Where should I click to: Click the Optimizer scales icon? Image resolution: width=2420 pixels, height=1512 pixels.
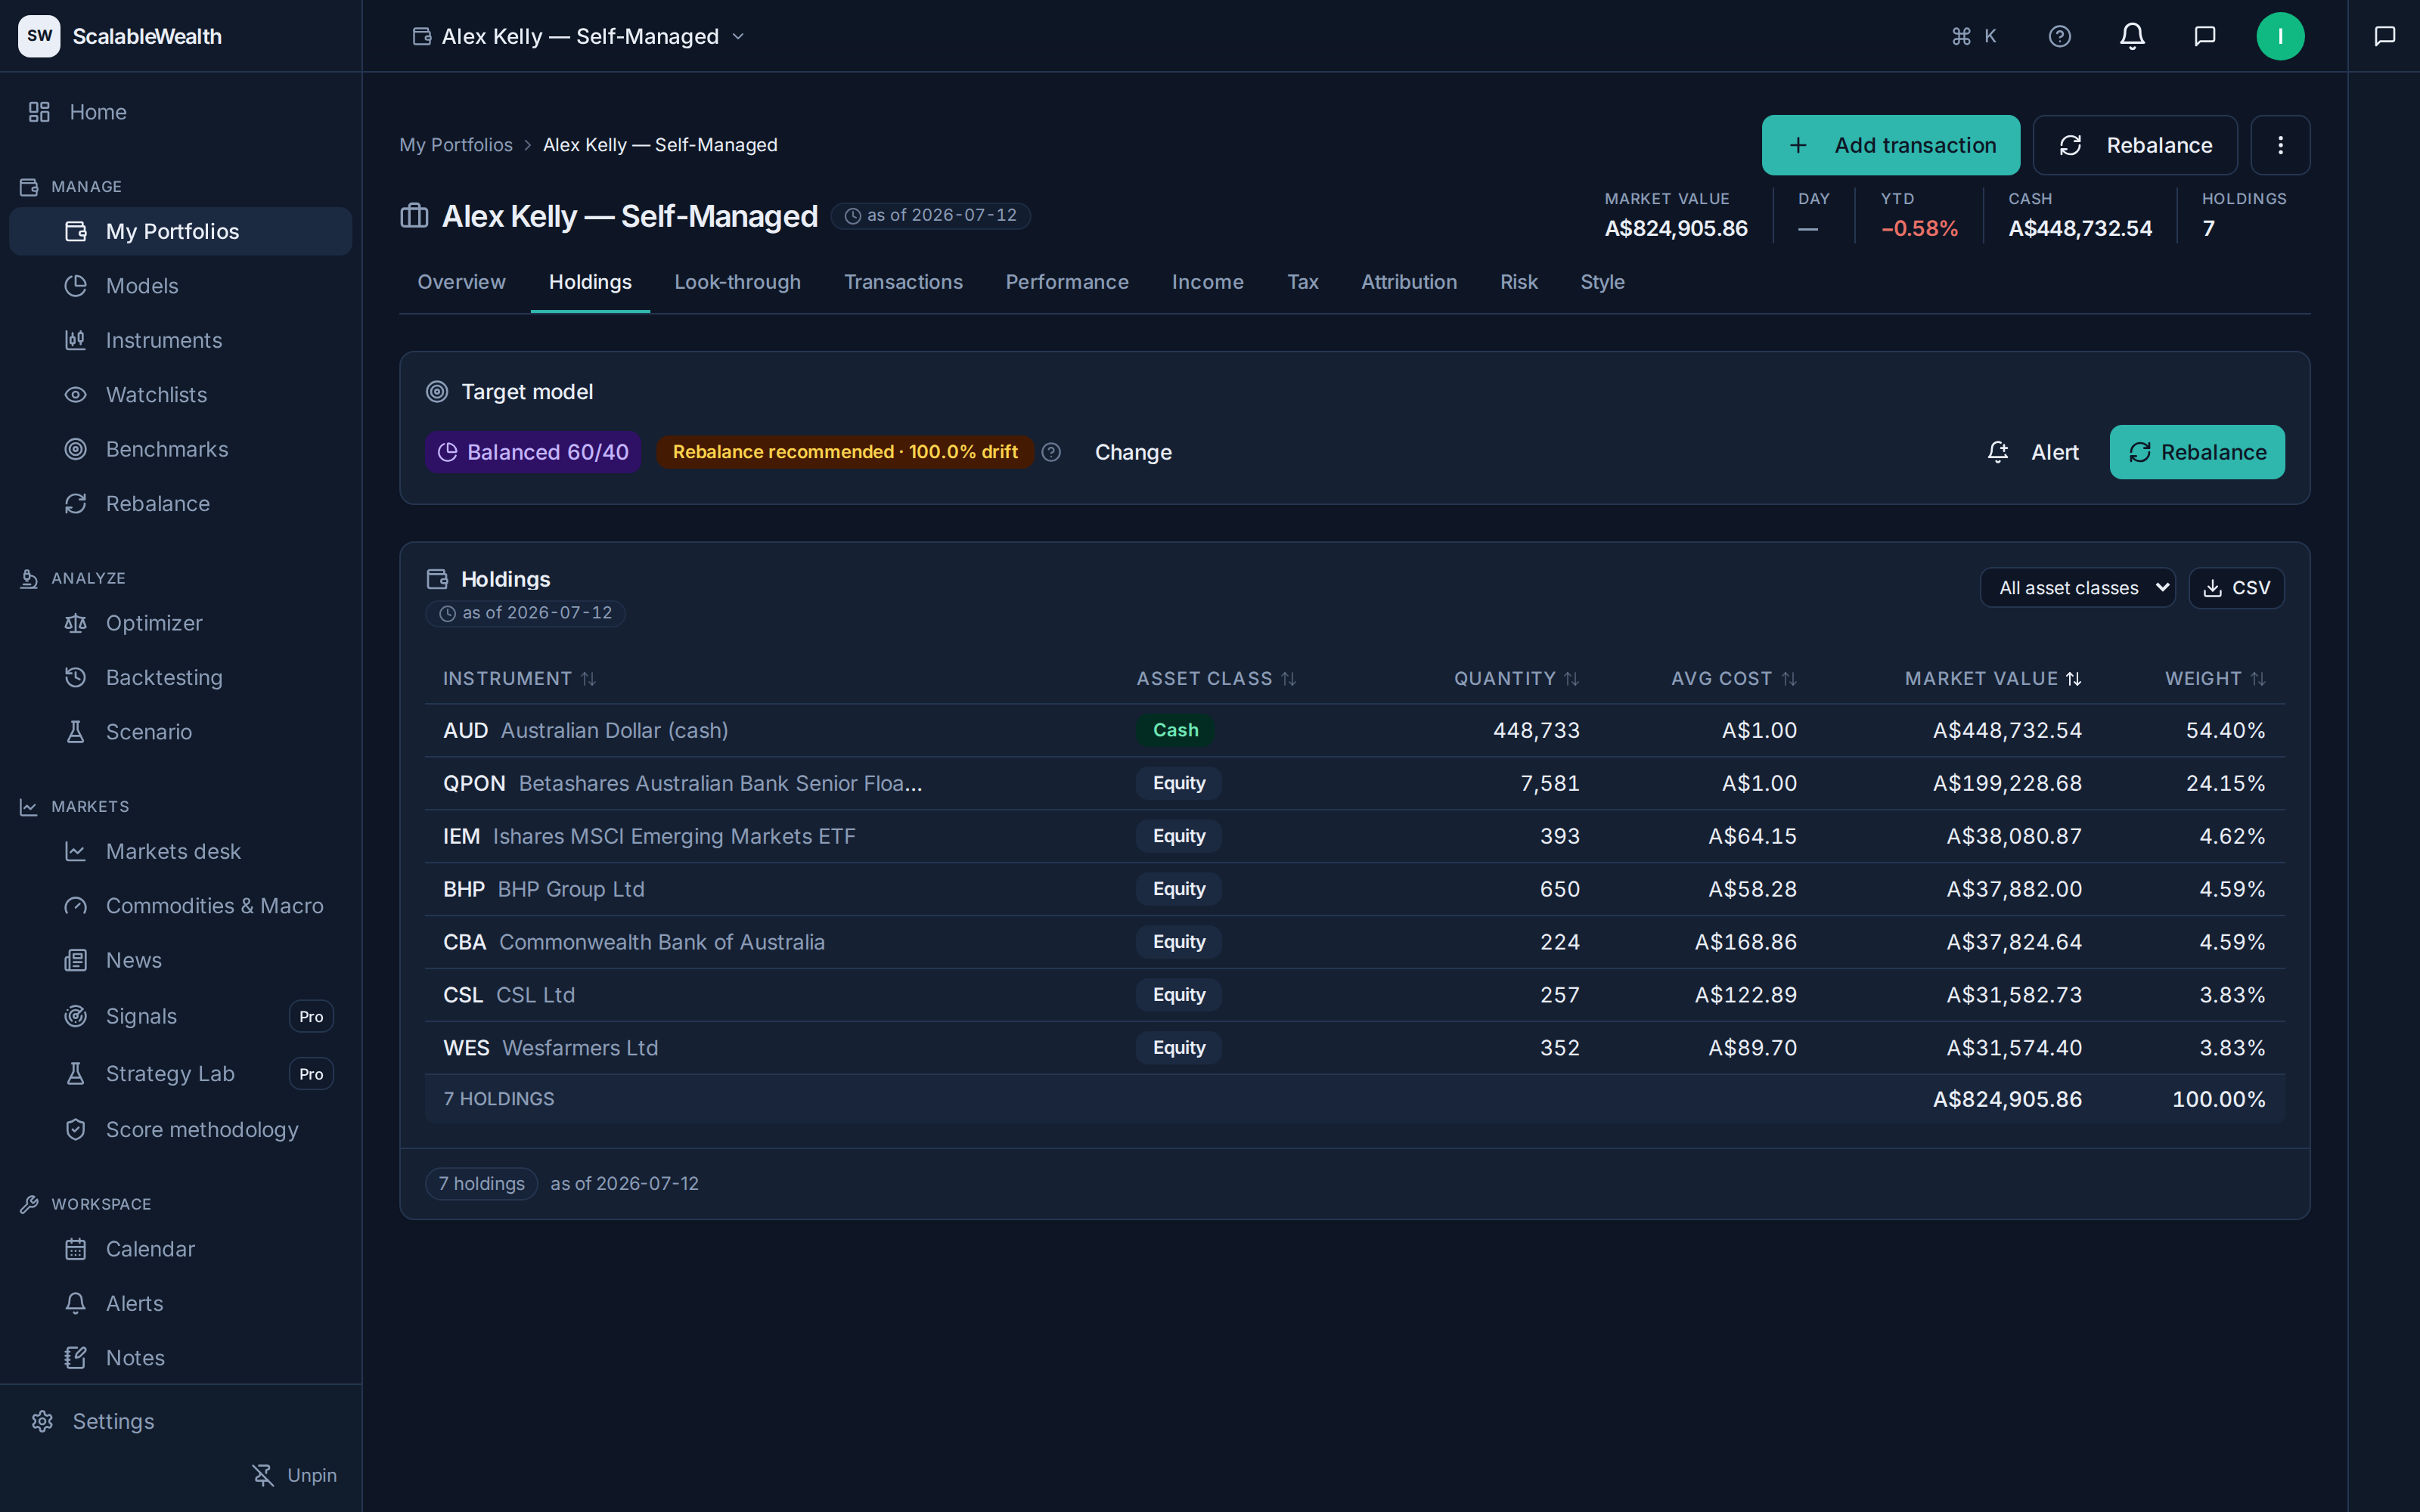point(76,623)
